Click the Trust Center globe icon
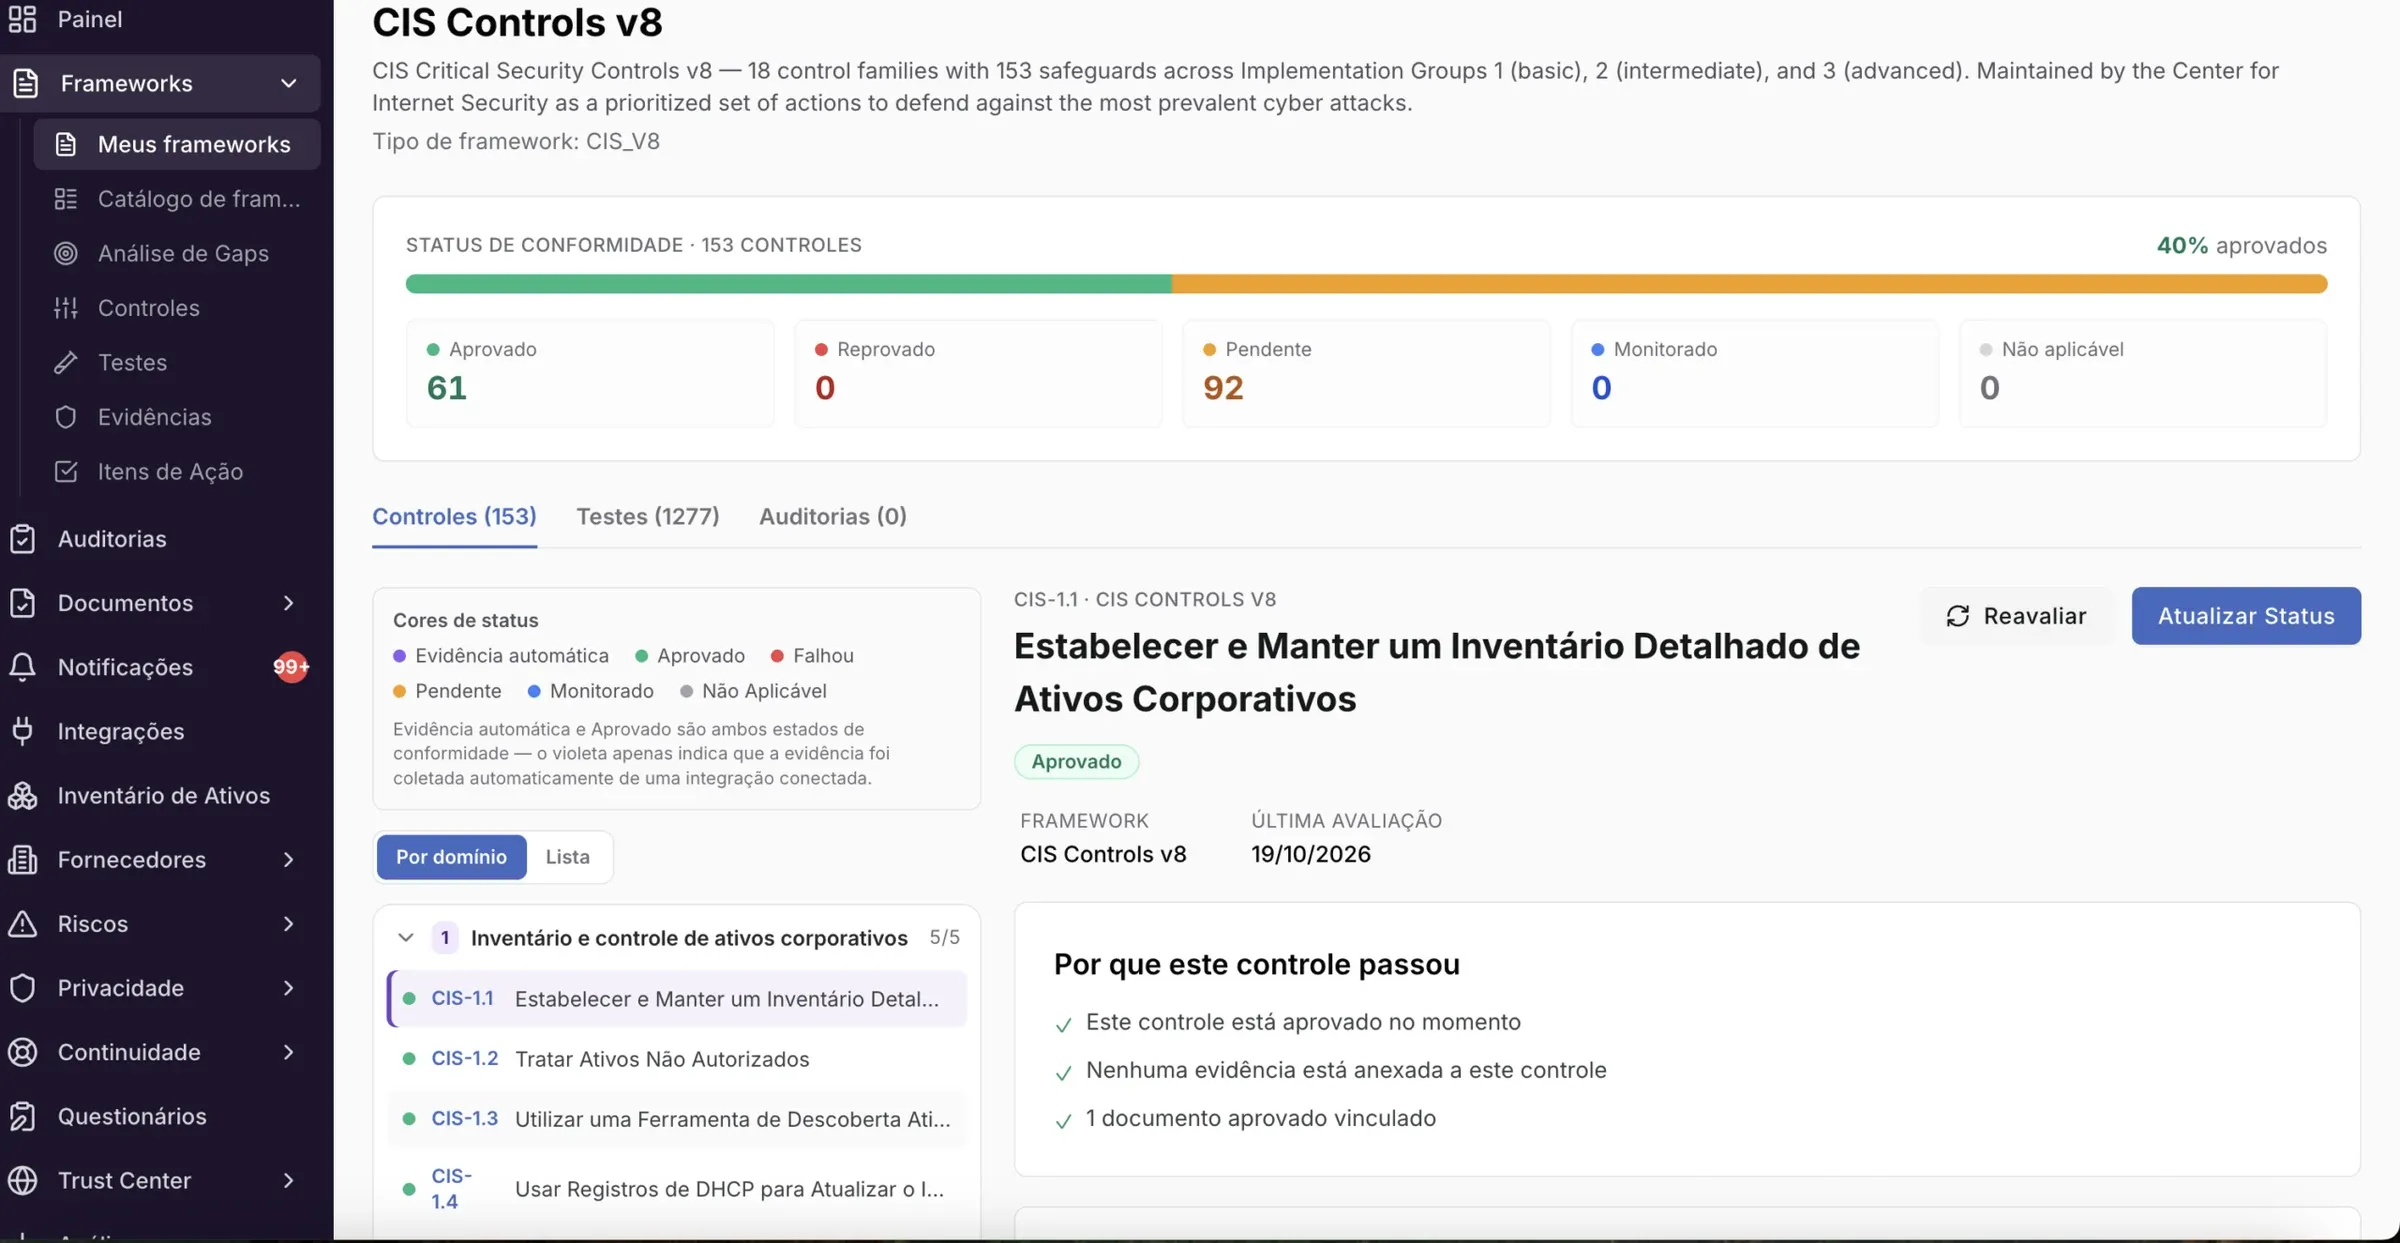2400x1243 pixels. tap(22, 1180)
